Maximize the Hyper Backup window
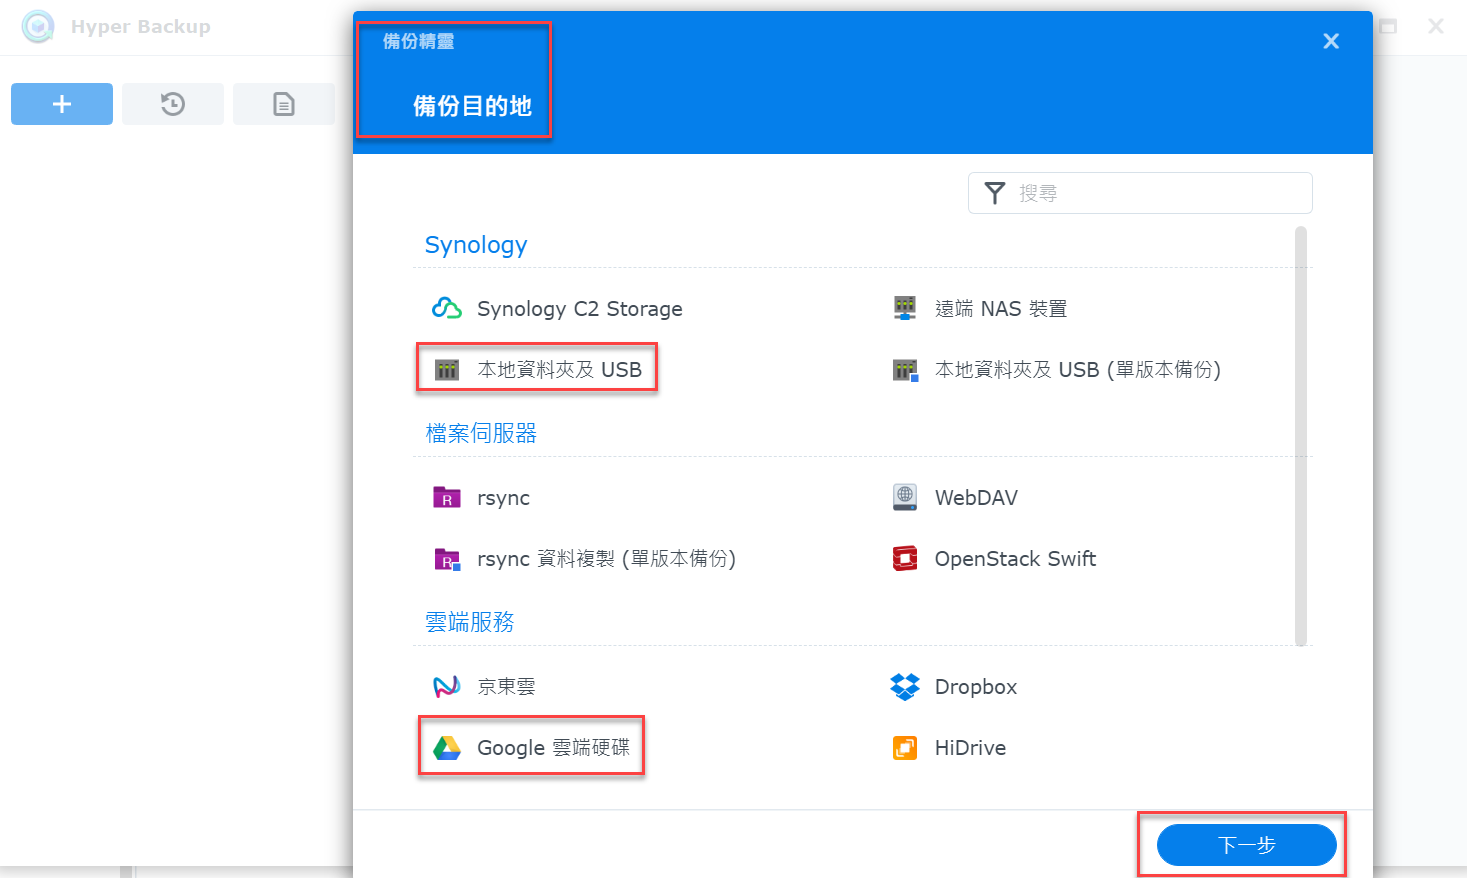Image resolution: width=1467 pixels, height=878 pixels. 1388,27
